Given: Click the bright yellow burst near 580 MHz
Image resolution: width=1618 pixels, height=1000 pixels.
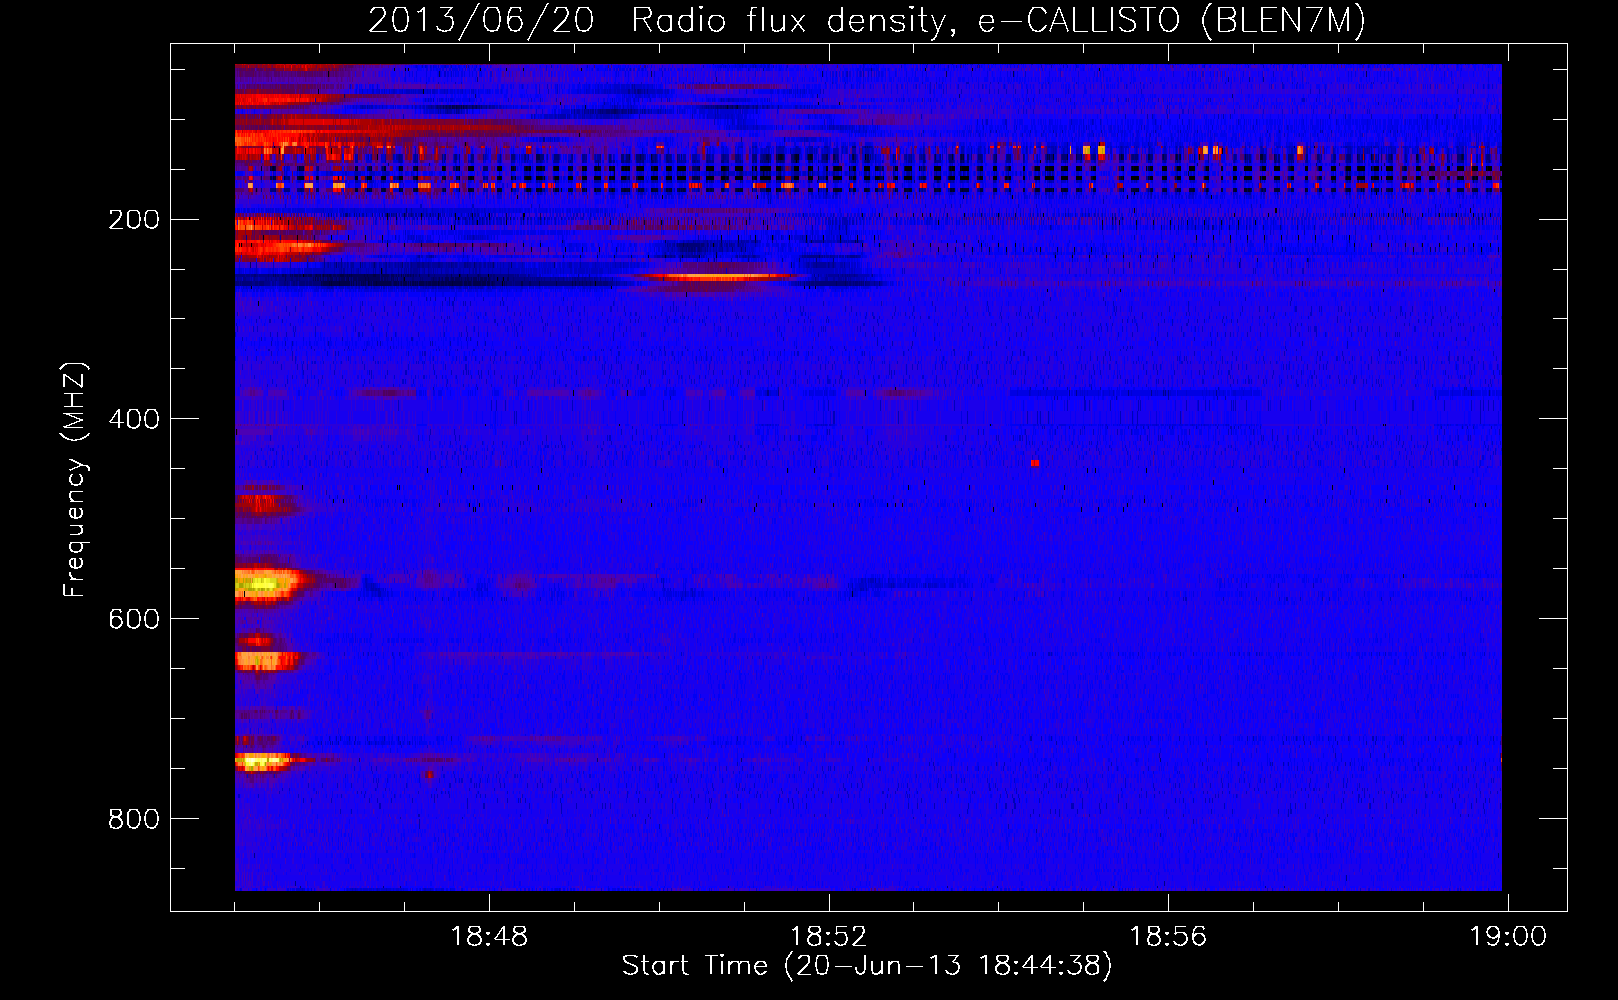Looking at the screenshot, I should coord(268,584).
